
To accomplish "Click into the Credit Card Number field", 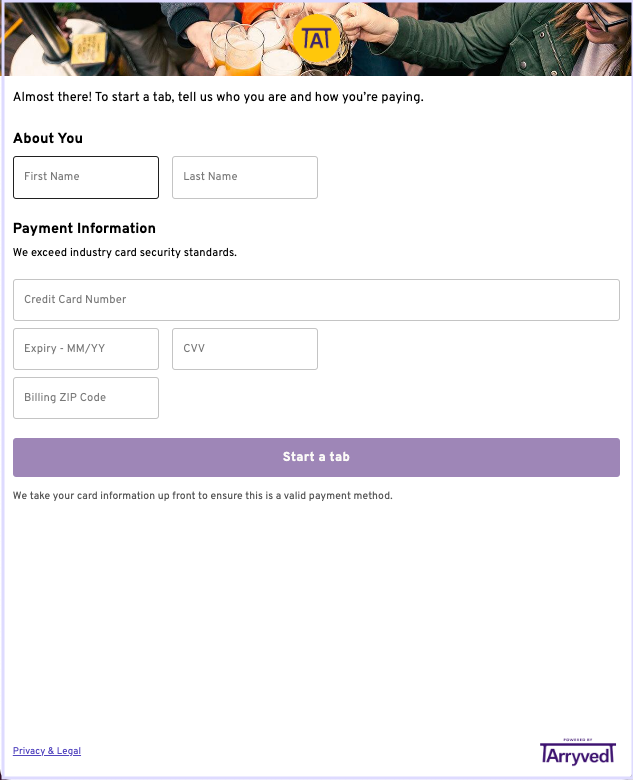I will [316, 300].
